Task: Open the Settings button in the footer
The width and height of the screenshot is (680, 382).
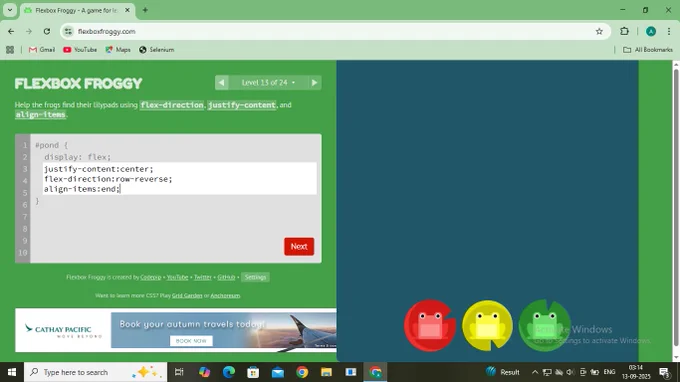Action: pos(255,277)
